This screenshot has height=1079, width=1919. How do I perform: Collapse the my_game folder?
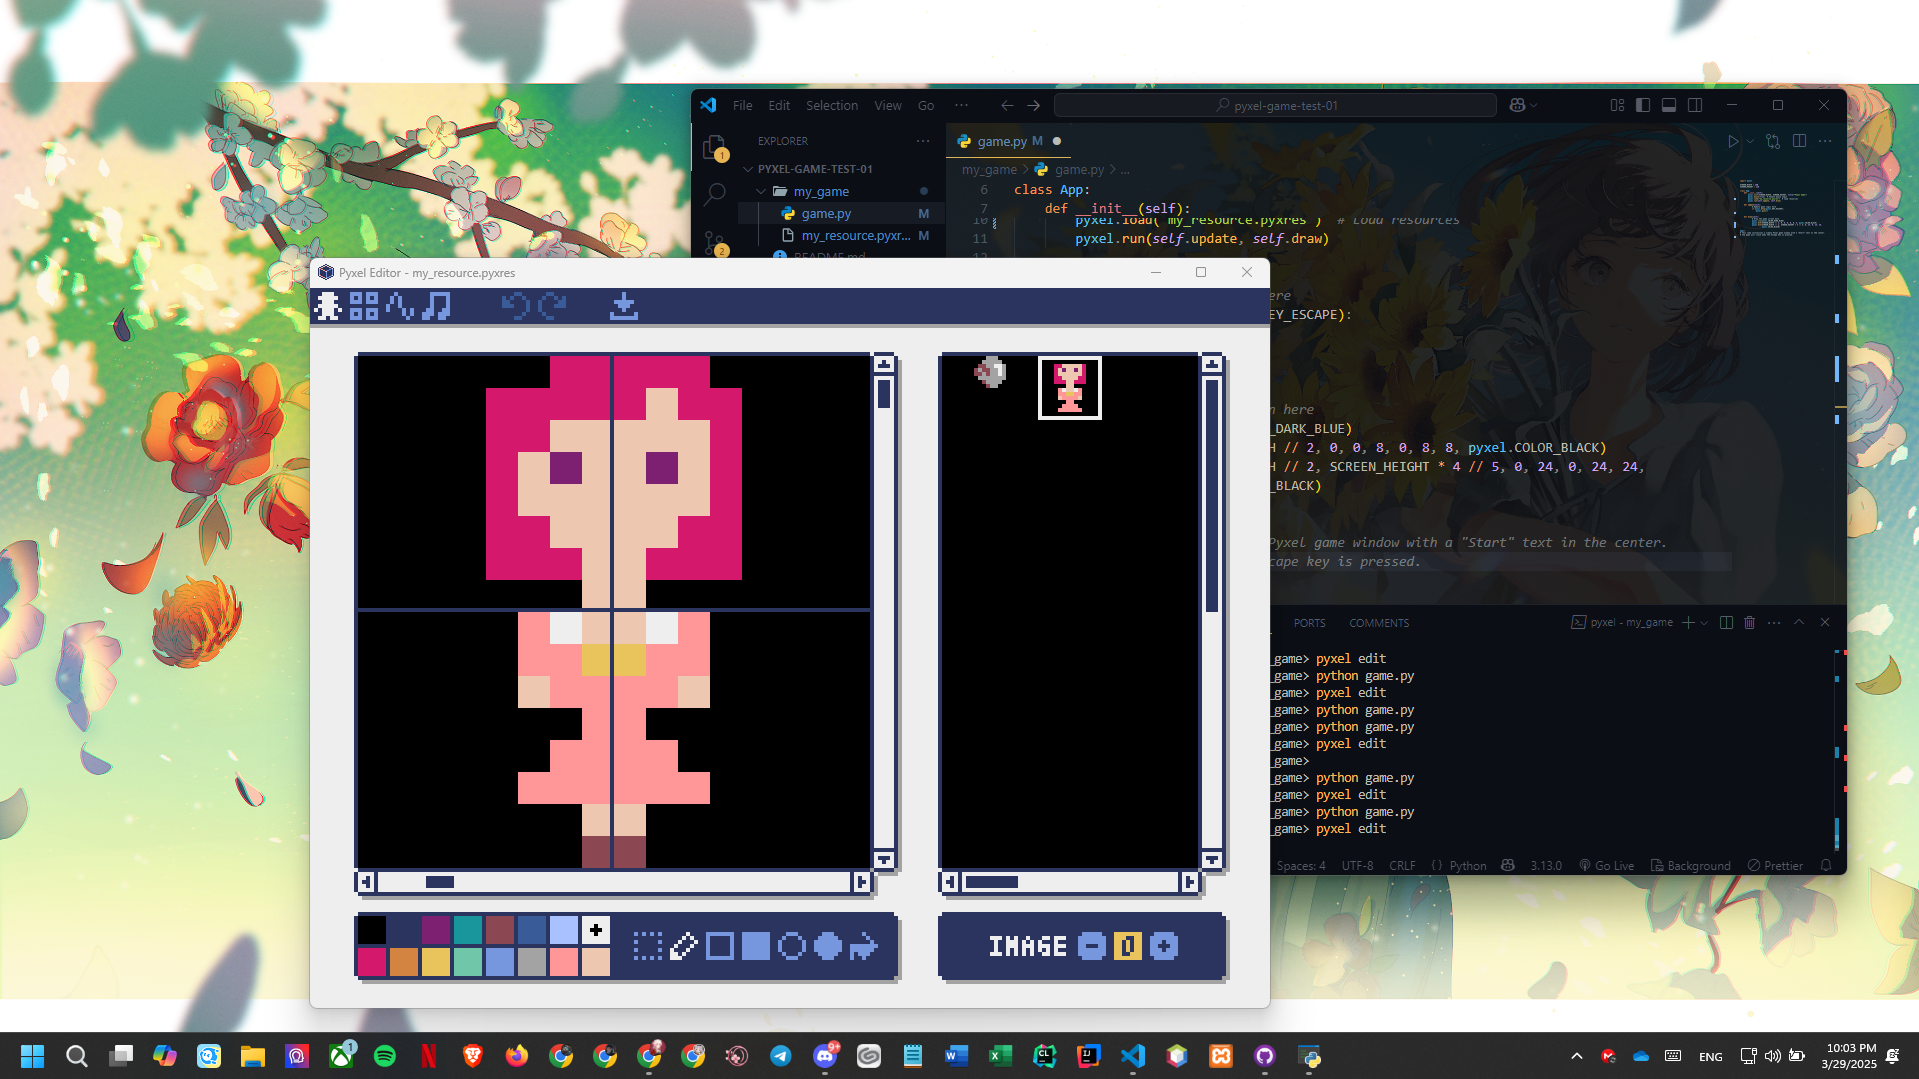coord(820,191)
